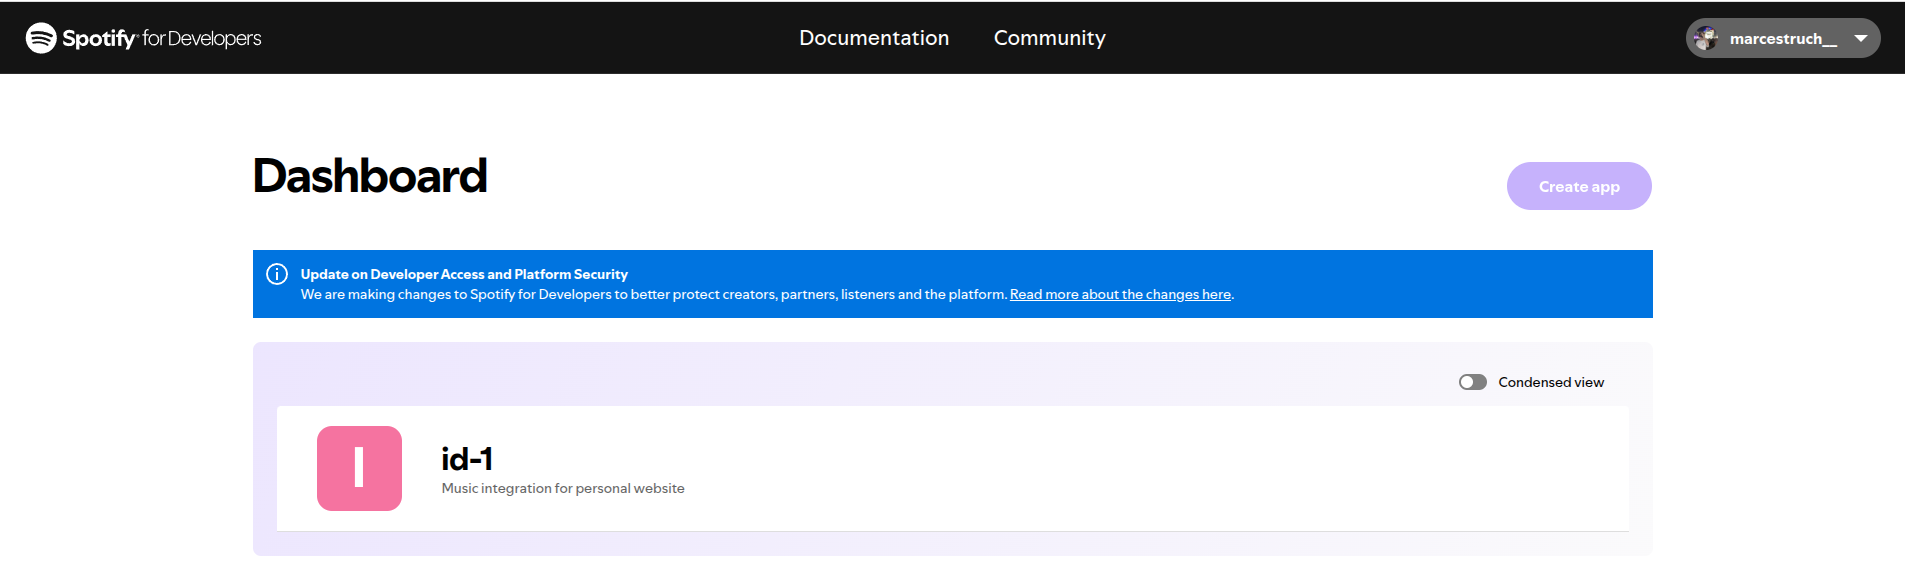
Task: Click the marcestruch__ username text
Action: tap(1783, 39)
